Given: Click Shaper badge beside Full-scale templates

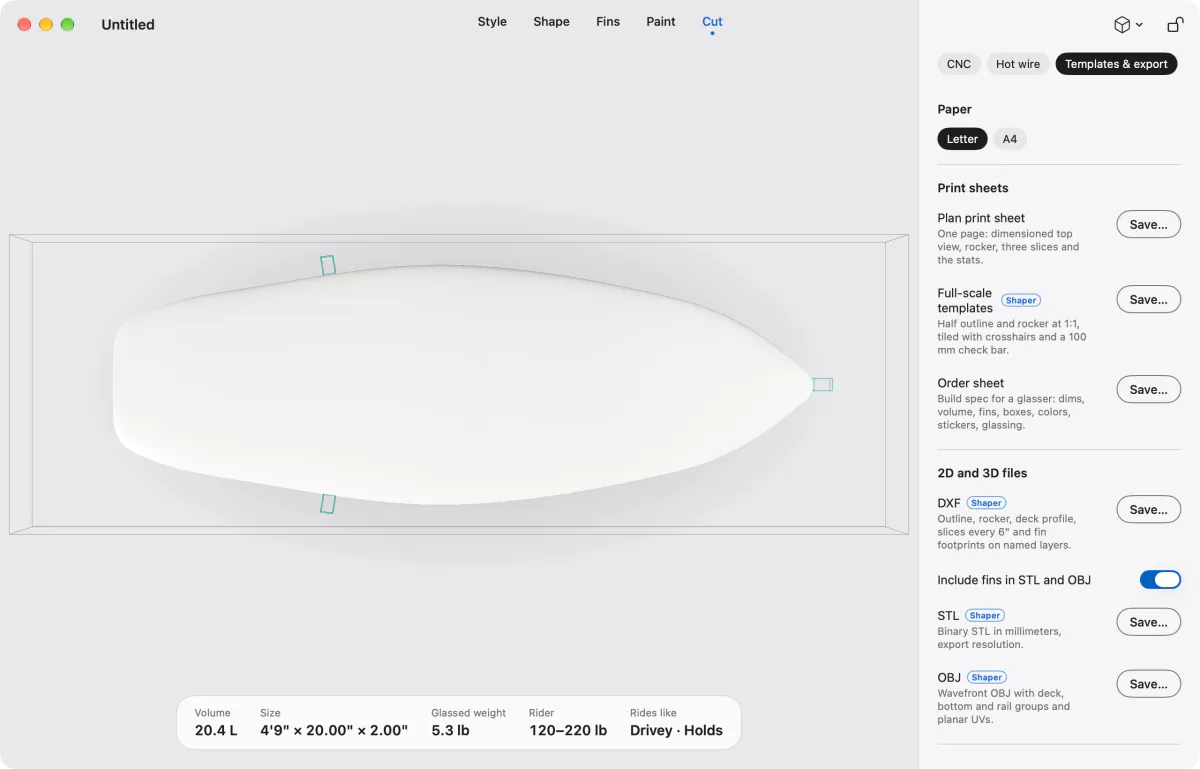Looking at the screenshot, I should [x=1021, y=300].
